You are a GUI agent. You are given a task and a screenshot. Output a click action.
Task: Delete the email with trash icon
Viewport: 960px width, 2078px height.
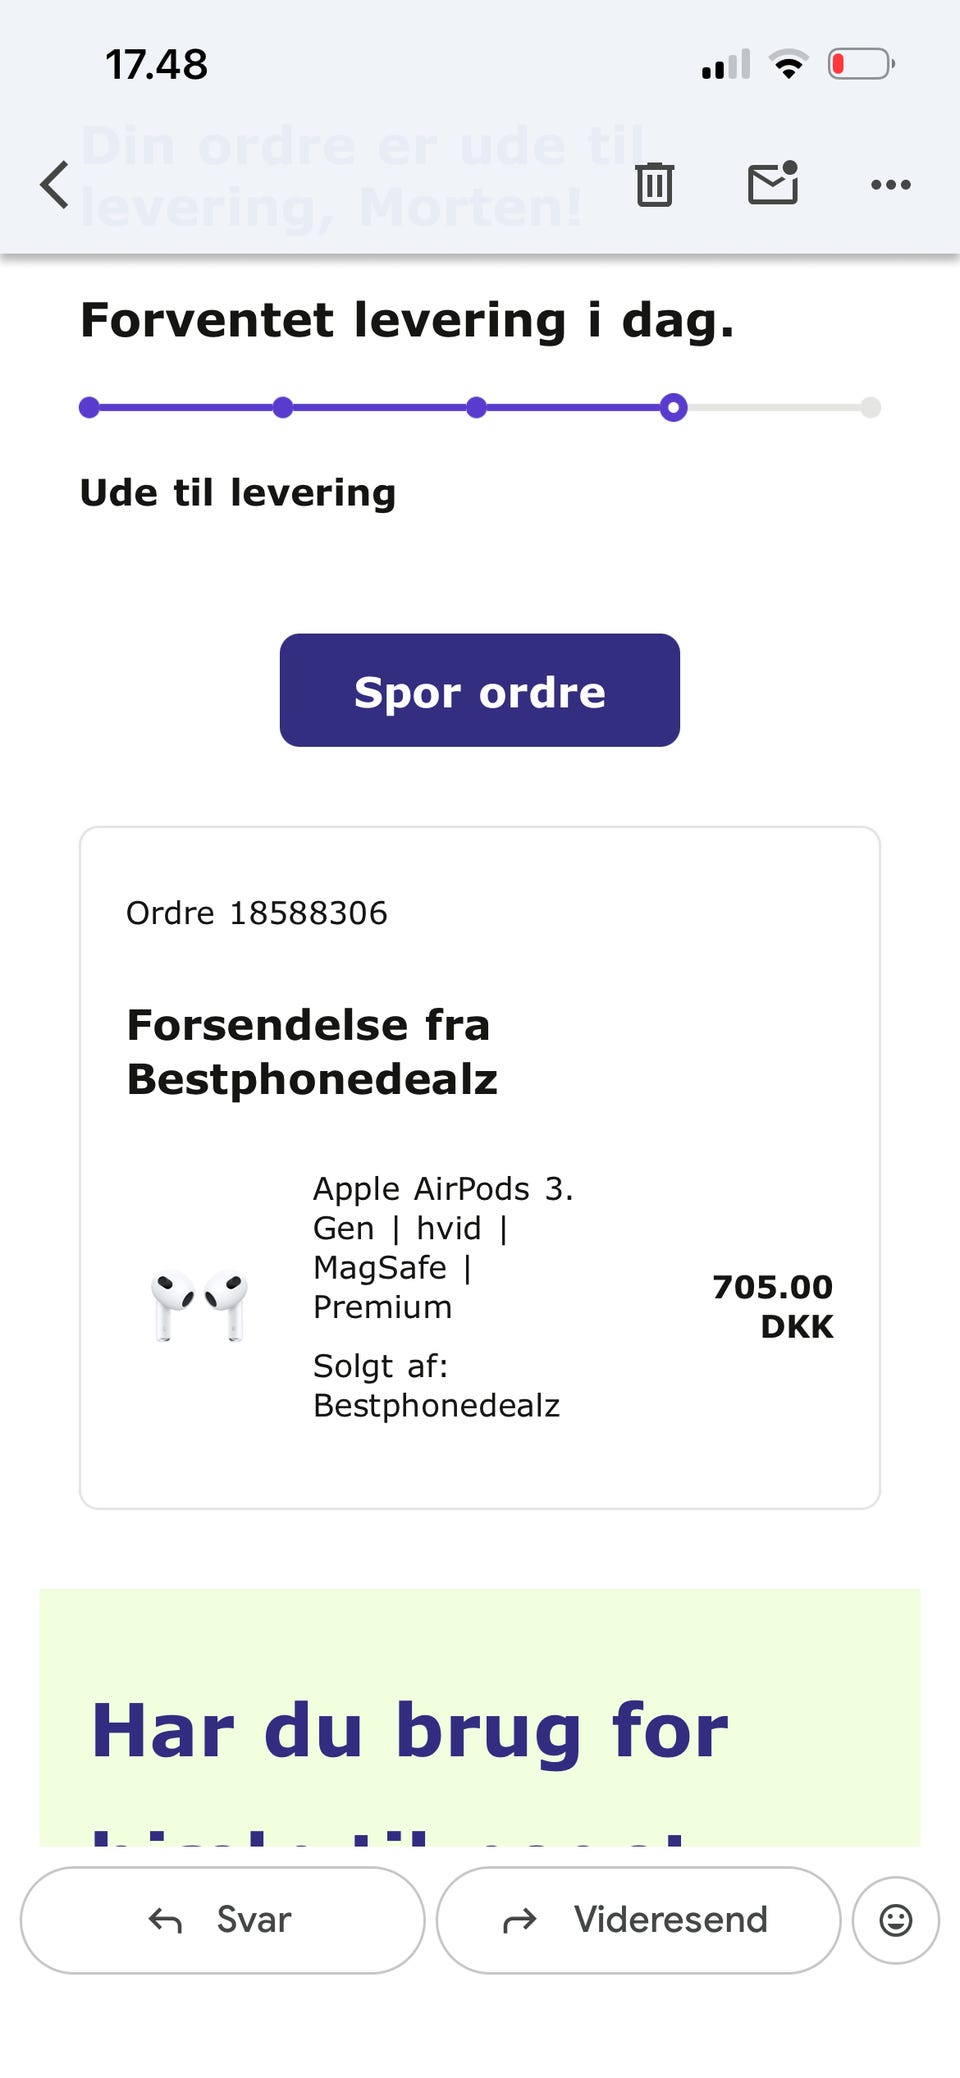tap(654, 184)
